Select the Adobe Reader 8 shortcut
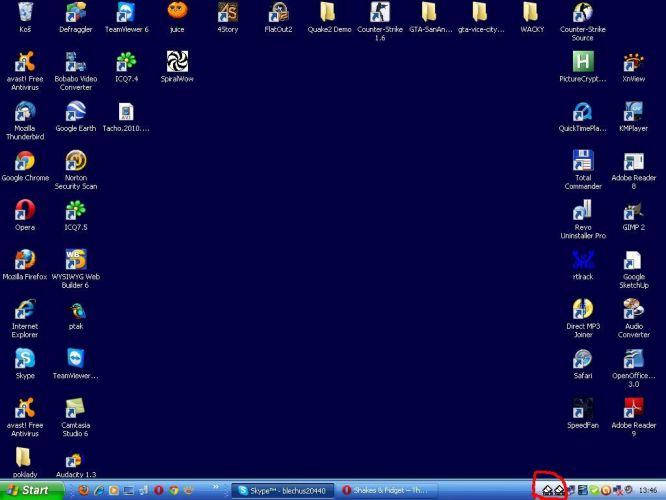The height and width of the screenshot is (500, 666). tap(633, 170)
